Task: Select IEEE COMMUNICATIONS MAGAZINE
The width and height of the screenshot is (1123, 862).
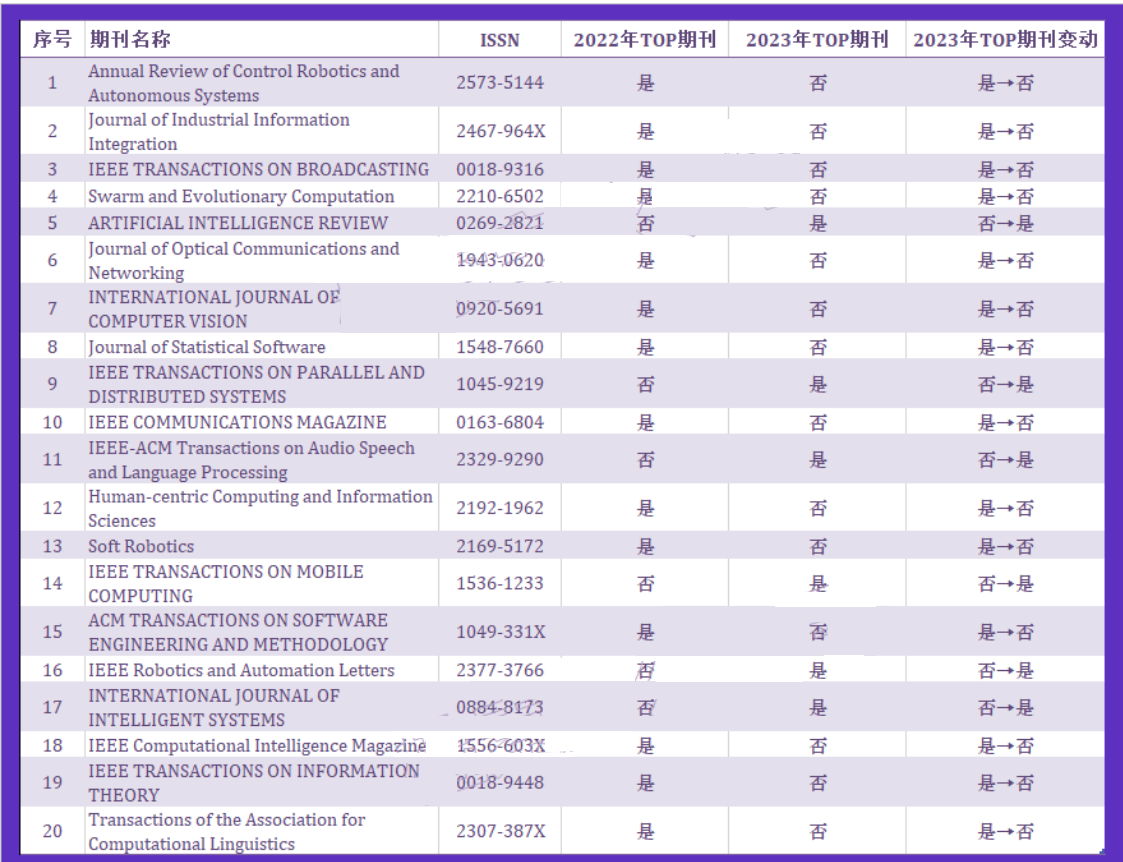Action: (237, 422)
